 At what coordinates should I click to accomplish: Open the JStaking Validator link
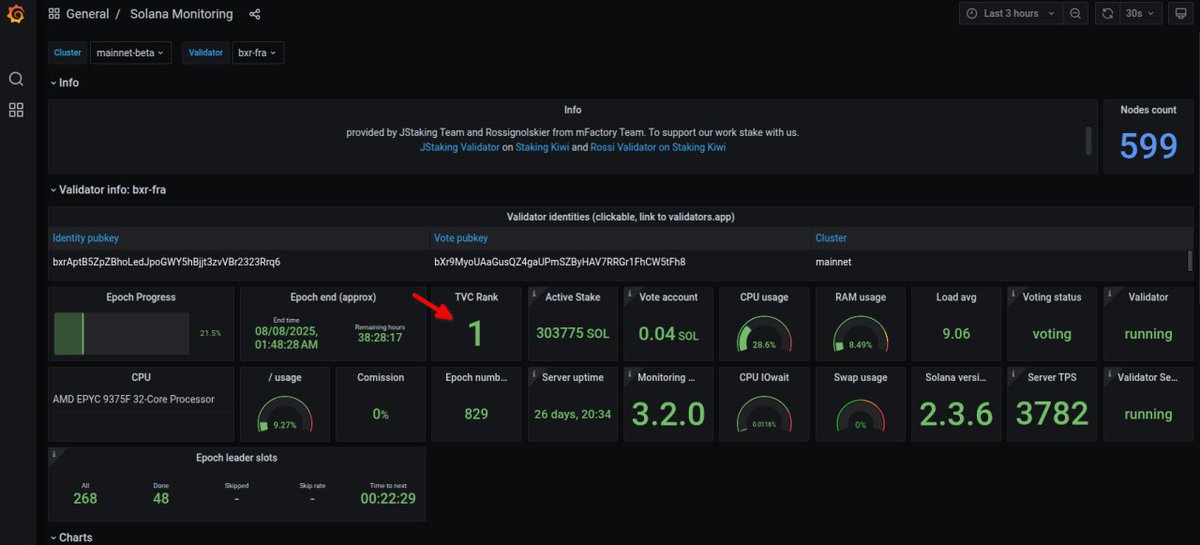[x=459, y=147]
